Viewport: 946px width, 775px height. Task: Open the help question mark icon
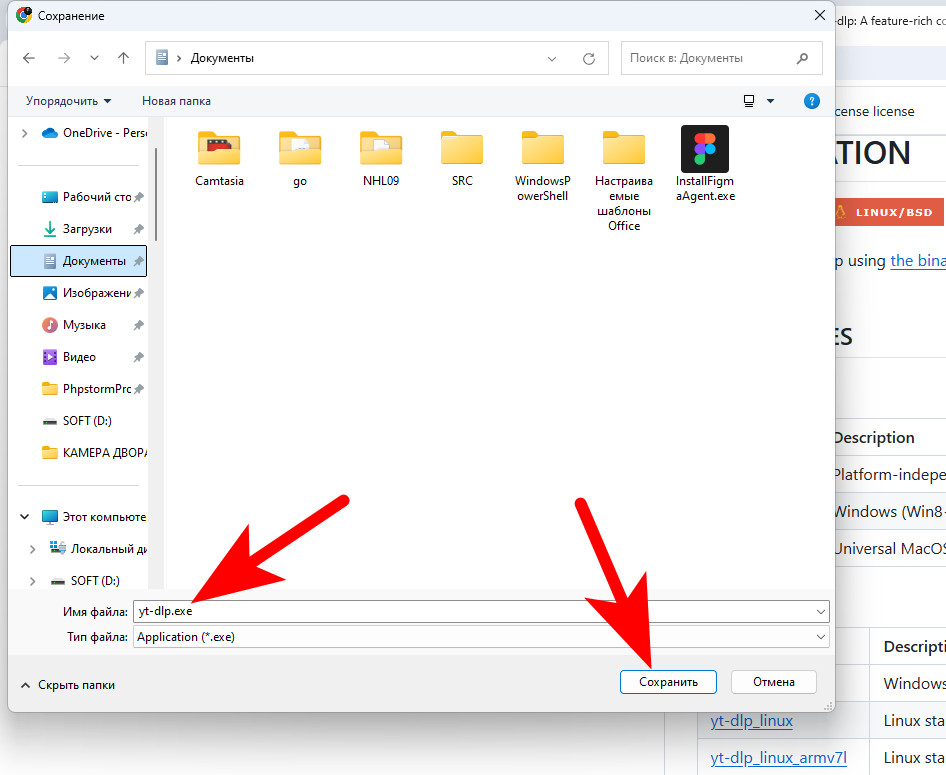812,101
